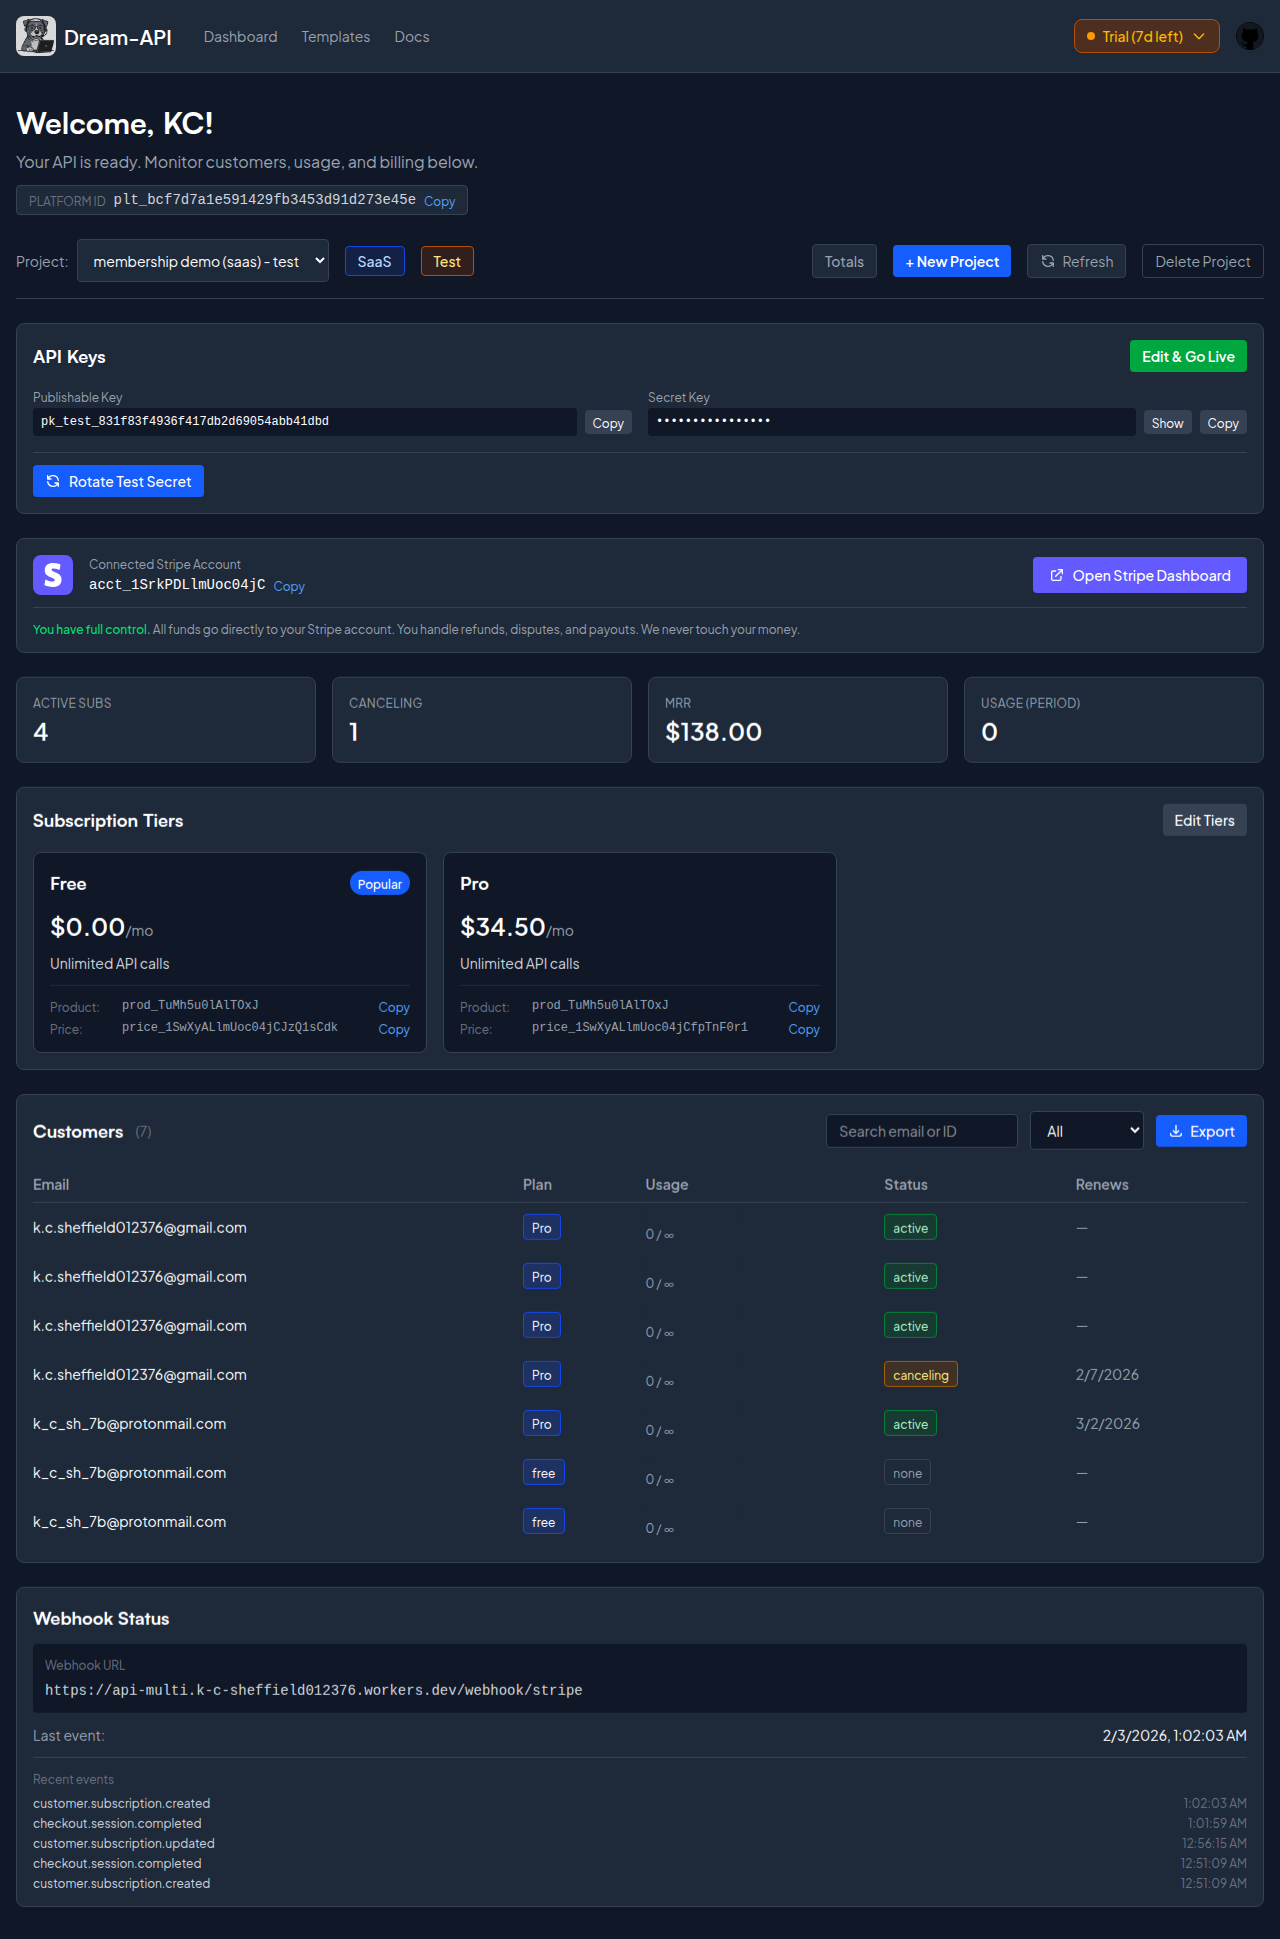Click the purple Stripe logo icon

click(x=53, y=575)
